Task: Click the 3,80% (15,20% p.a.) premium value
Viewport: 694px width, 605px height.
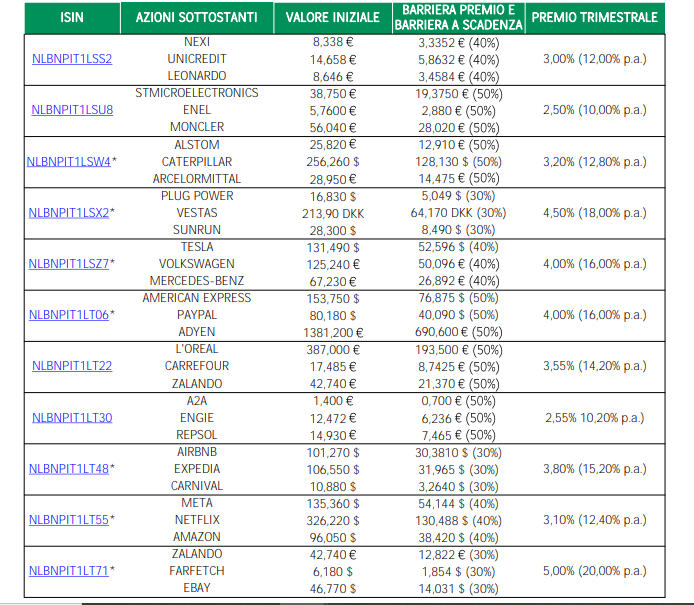Action: 595,469
